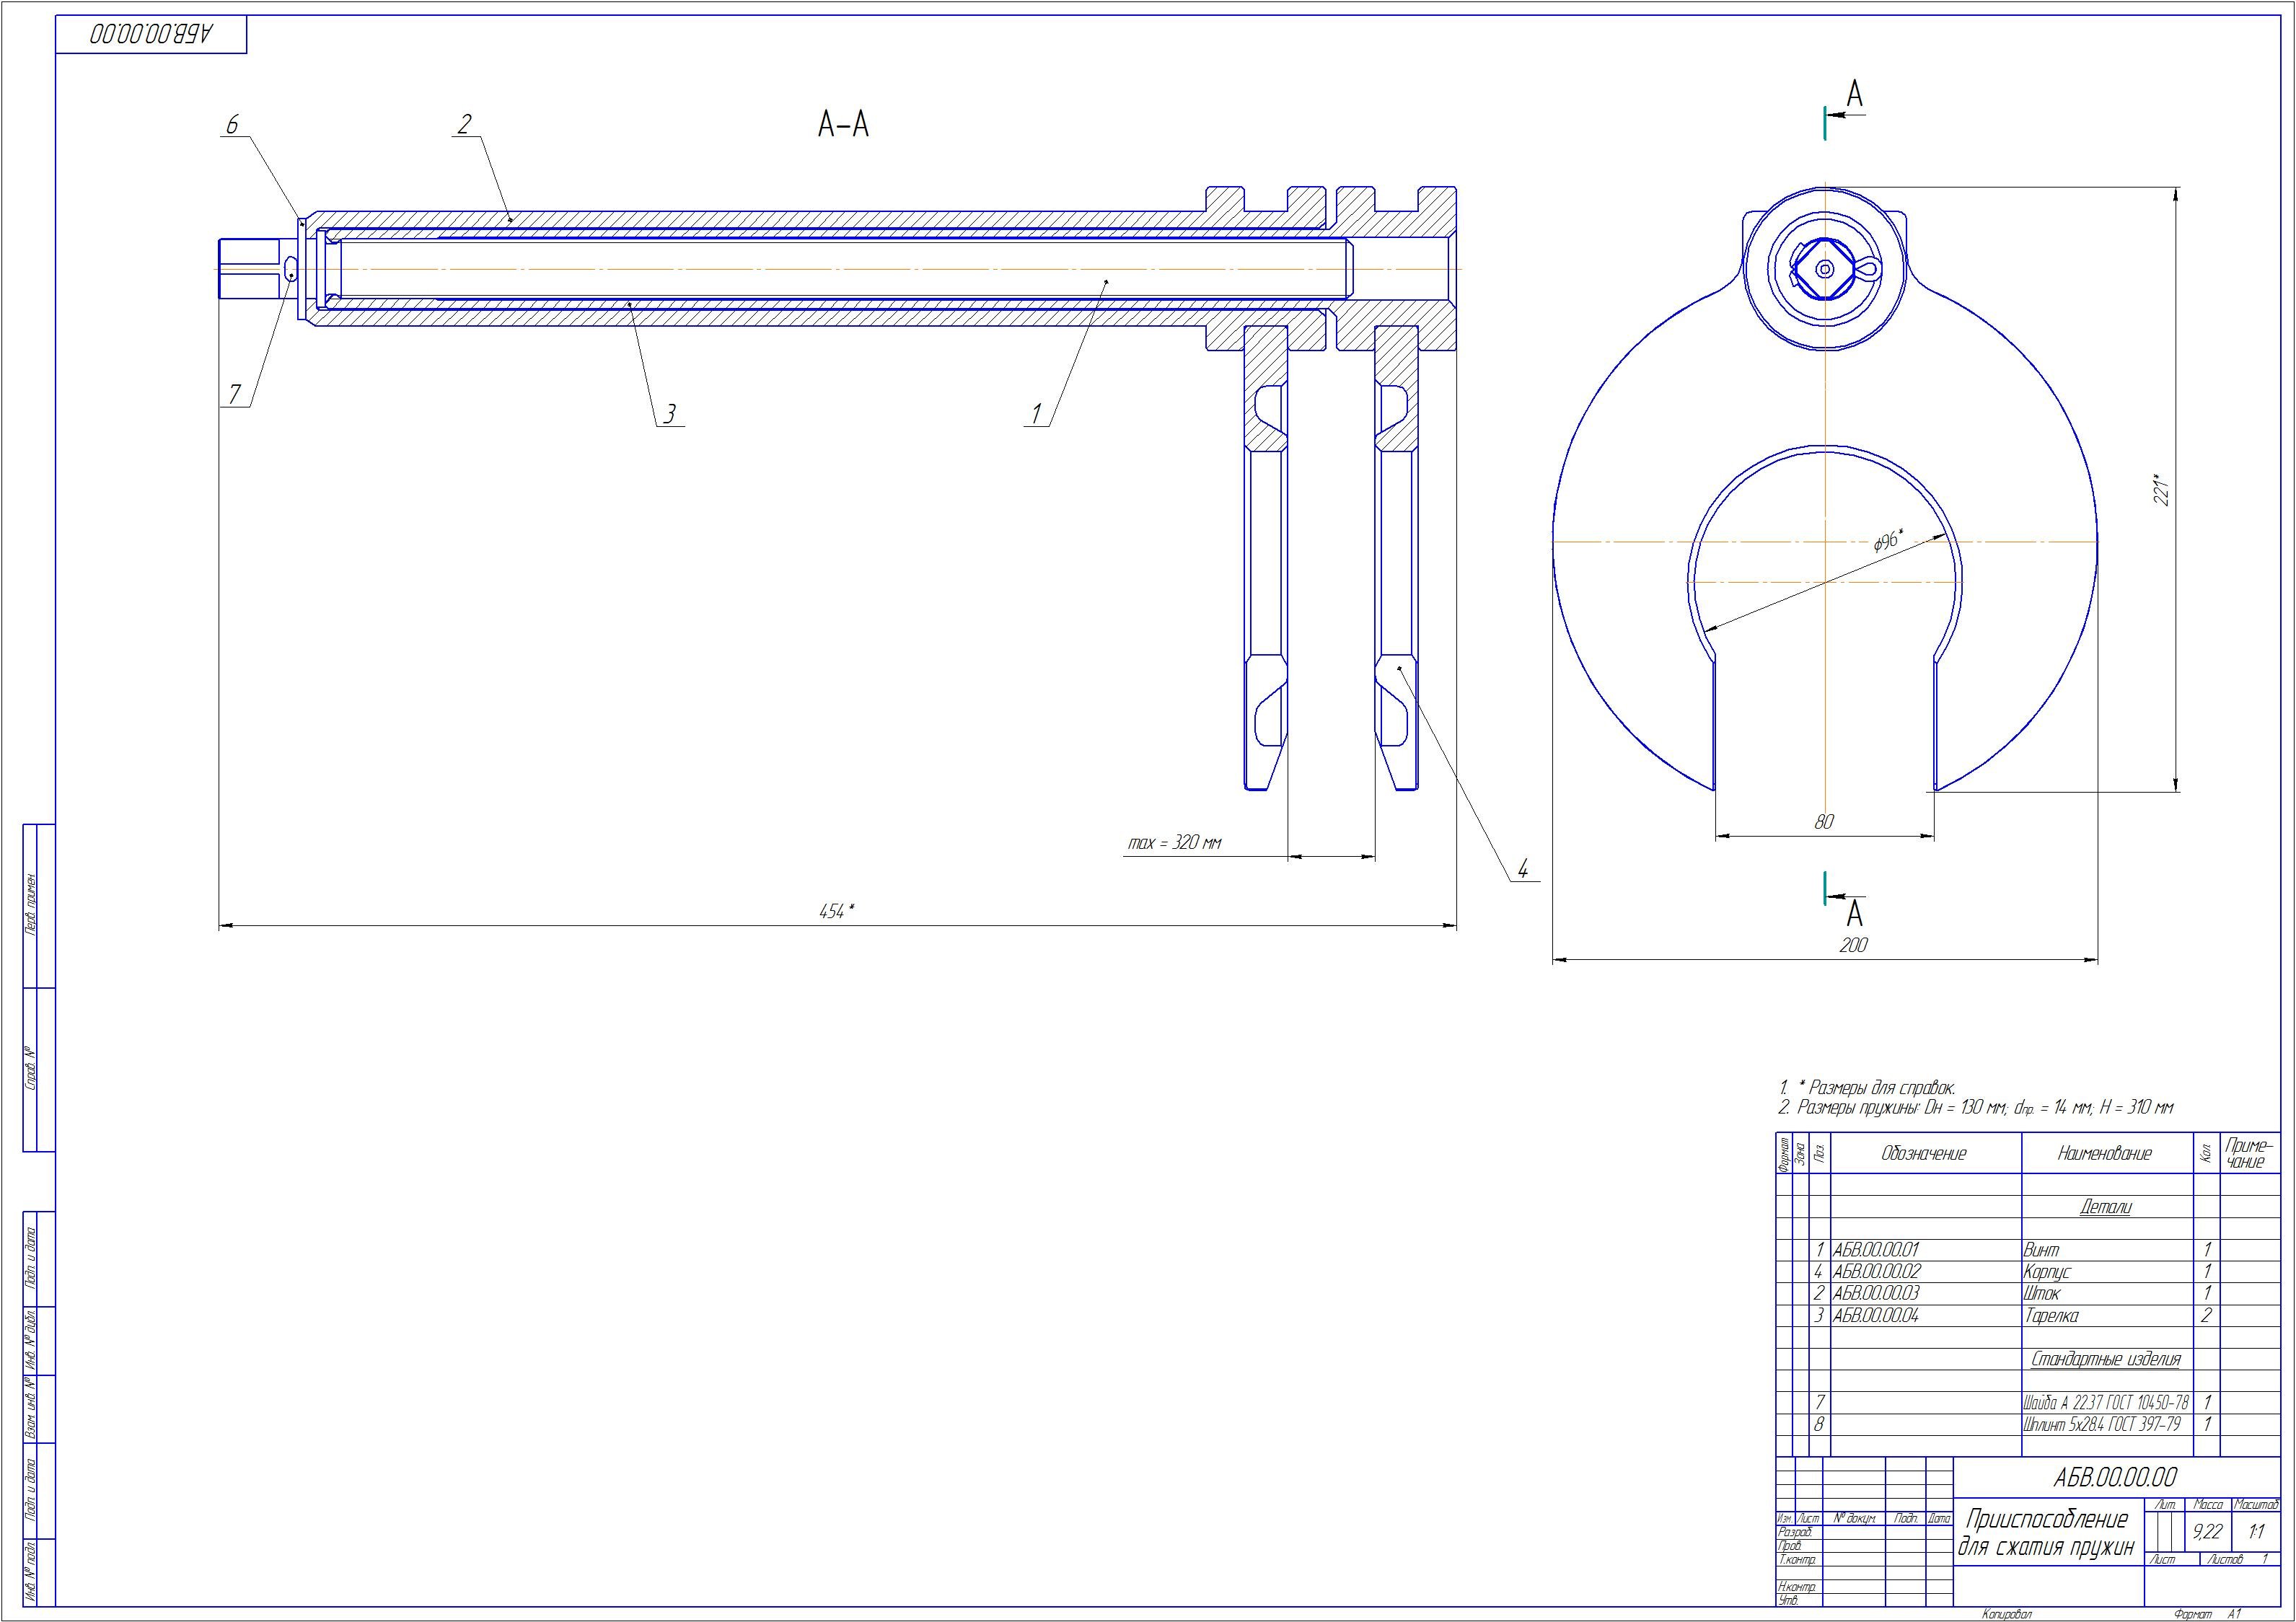Select callout number 6 label
Viewport: 2296px width, 1622px height.
point(232,125)
